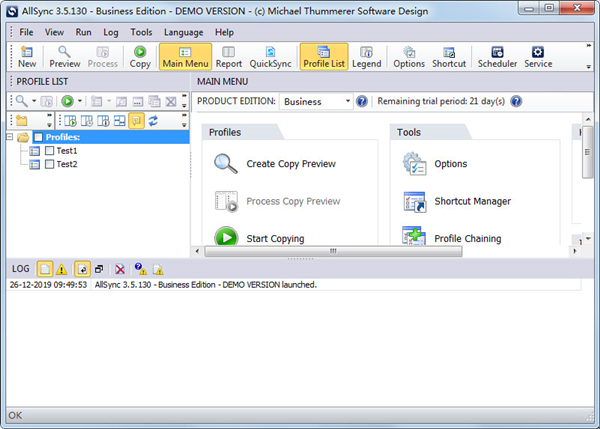Click the Copy toolbar button
The width and height of the screenshot is (600, 429).
click(140, 56)
